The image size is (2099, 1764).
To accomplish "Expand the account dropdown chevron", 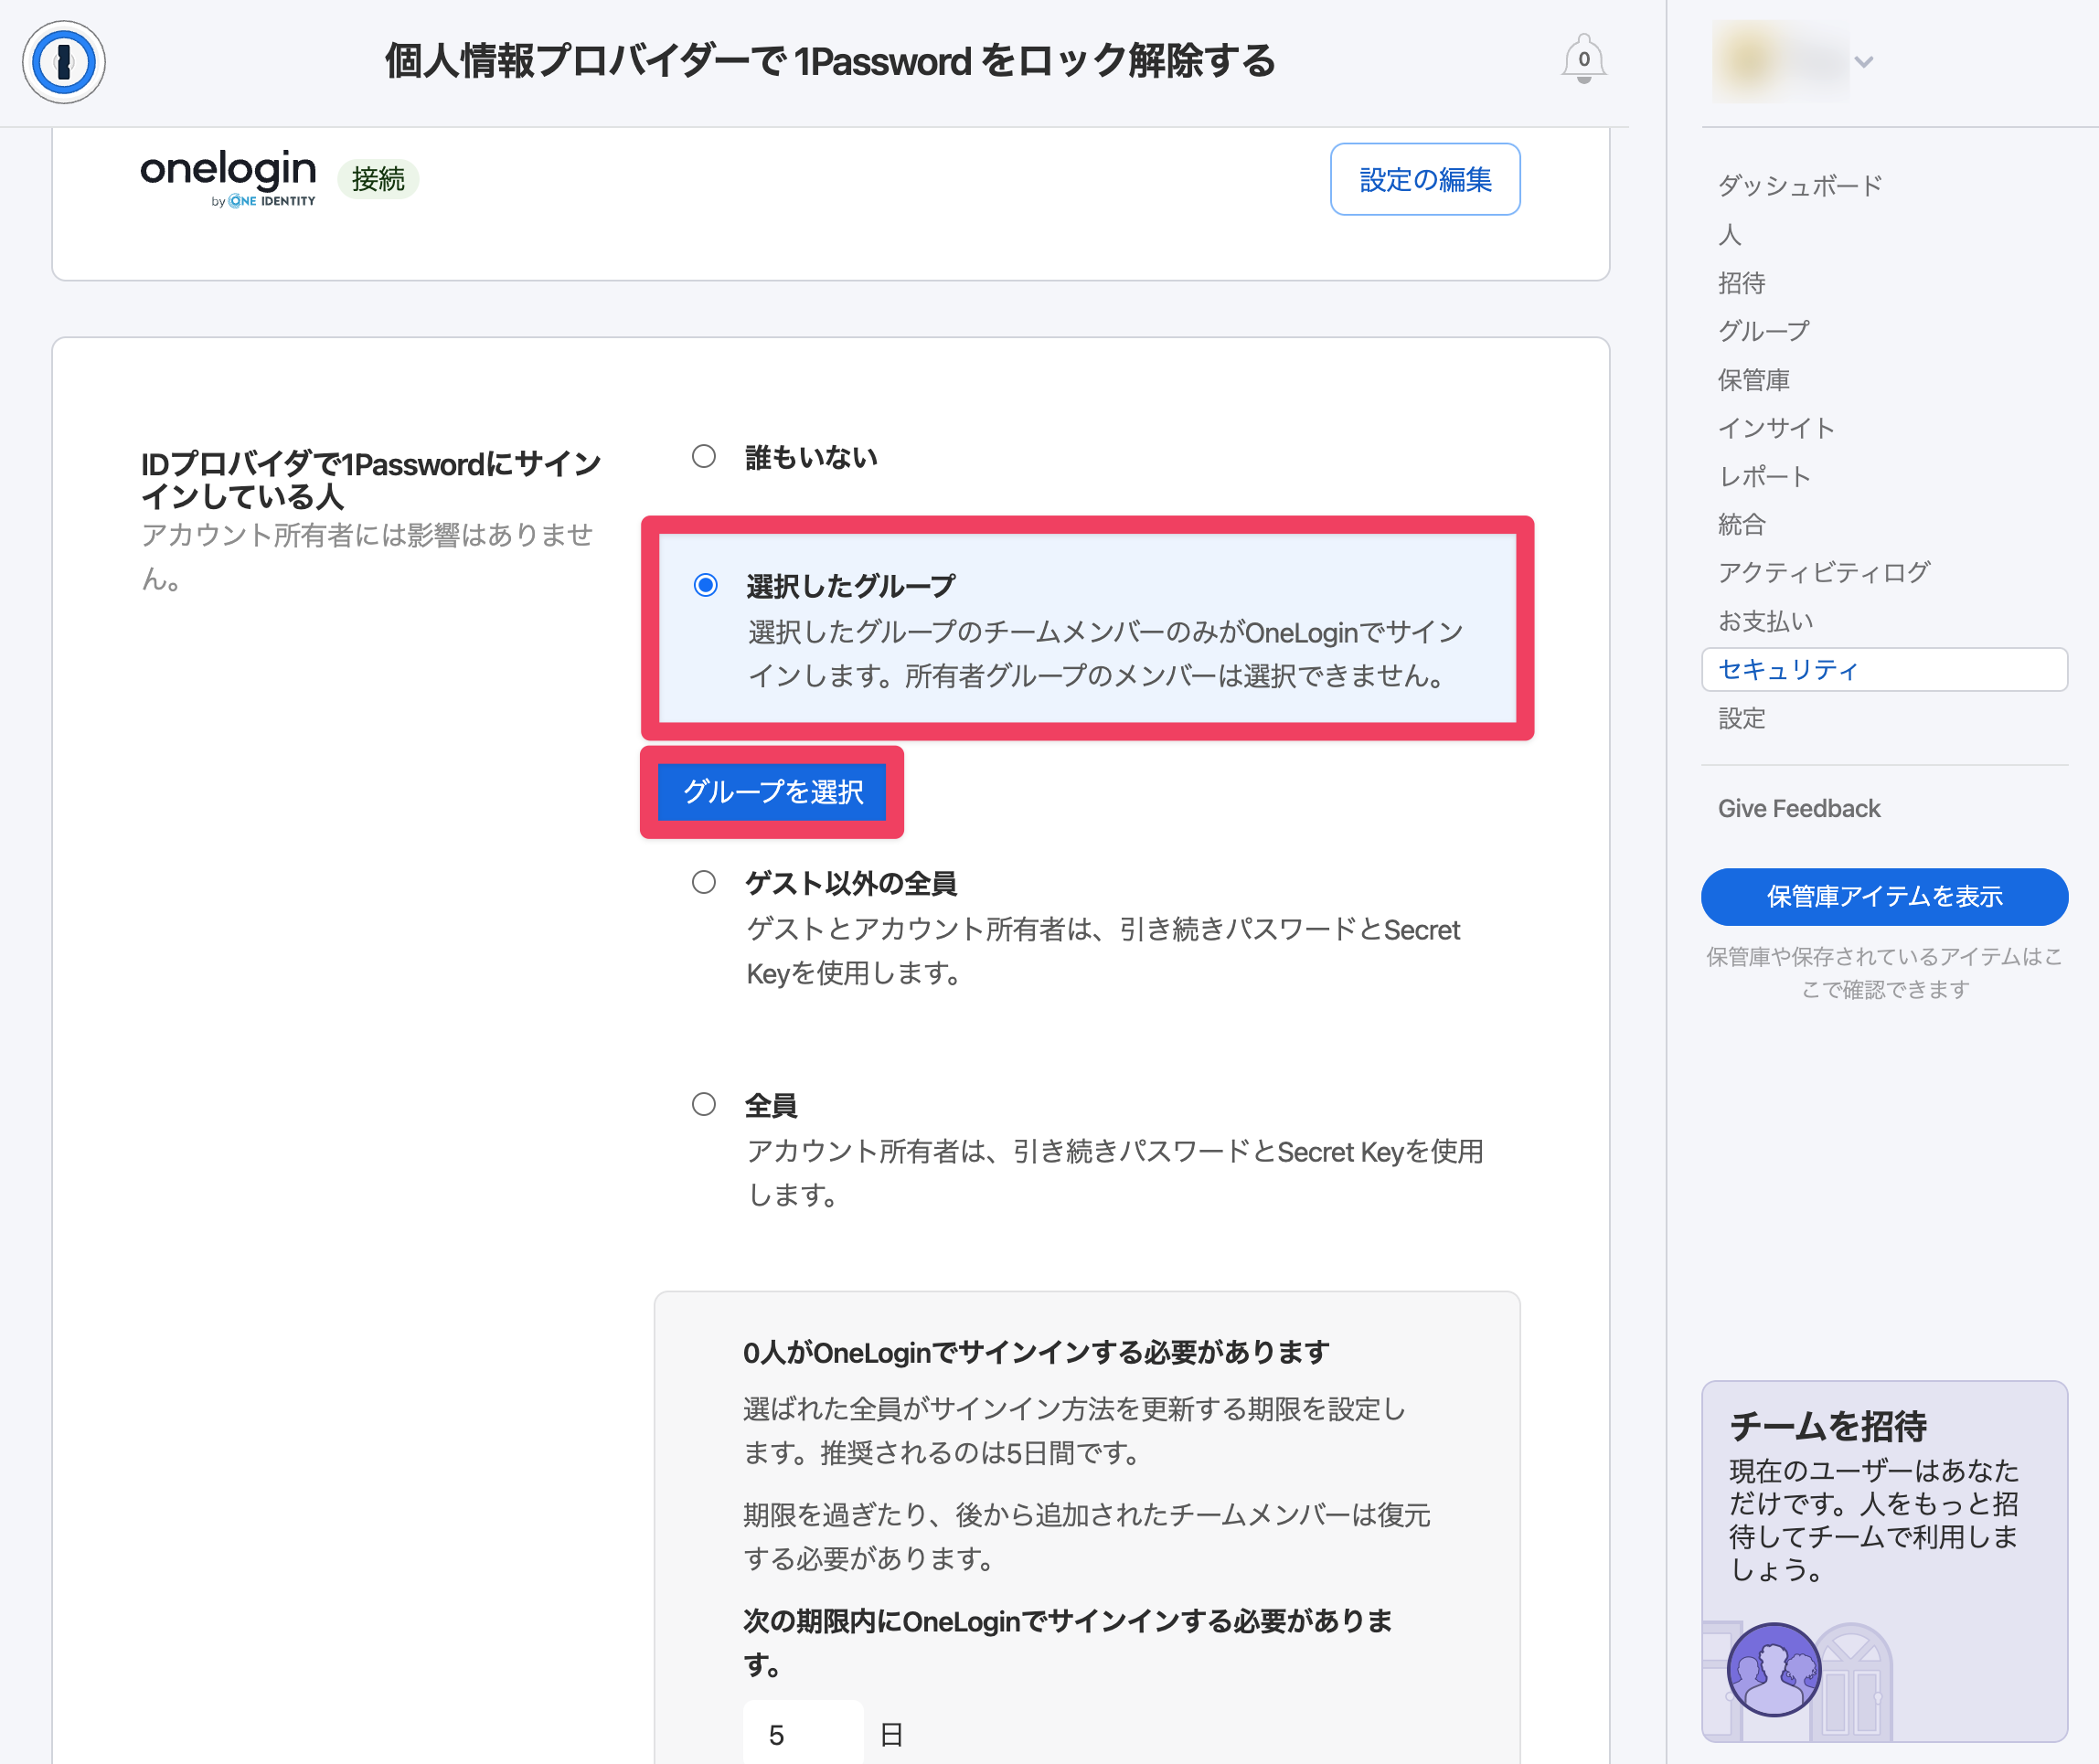I will pos(1864,62).
